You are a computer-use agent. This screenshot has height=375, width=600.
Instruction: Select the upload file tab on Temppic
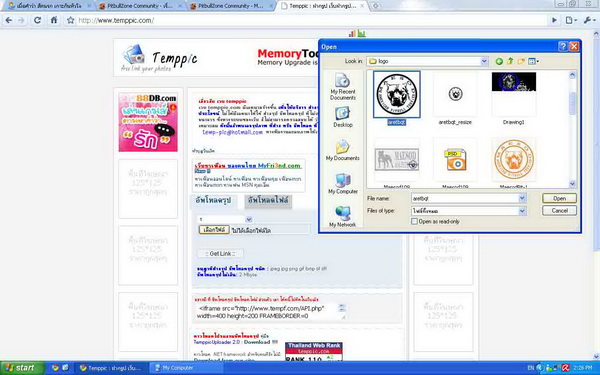pos(268,201)
